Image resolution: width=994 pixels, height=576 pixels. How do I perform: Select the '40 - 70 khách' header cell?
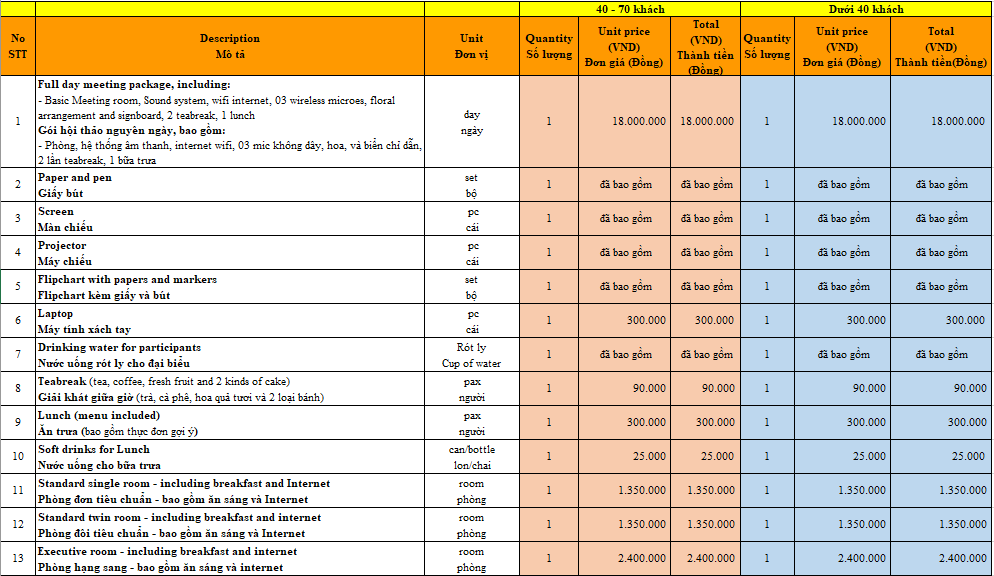(x=630, y=9)
